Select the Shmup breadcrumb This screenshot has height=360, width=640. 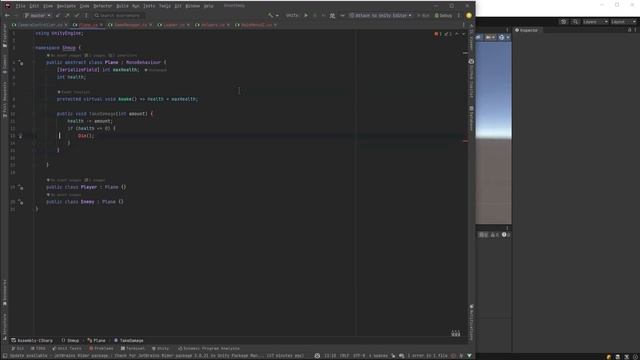[x=70, y=340]
